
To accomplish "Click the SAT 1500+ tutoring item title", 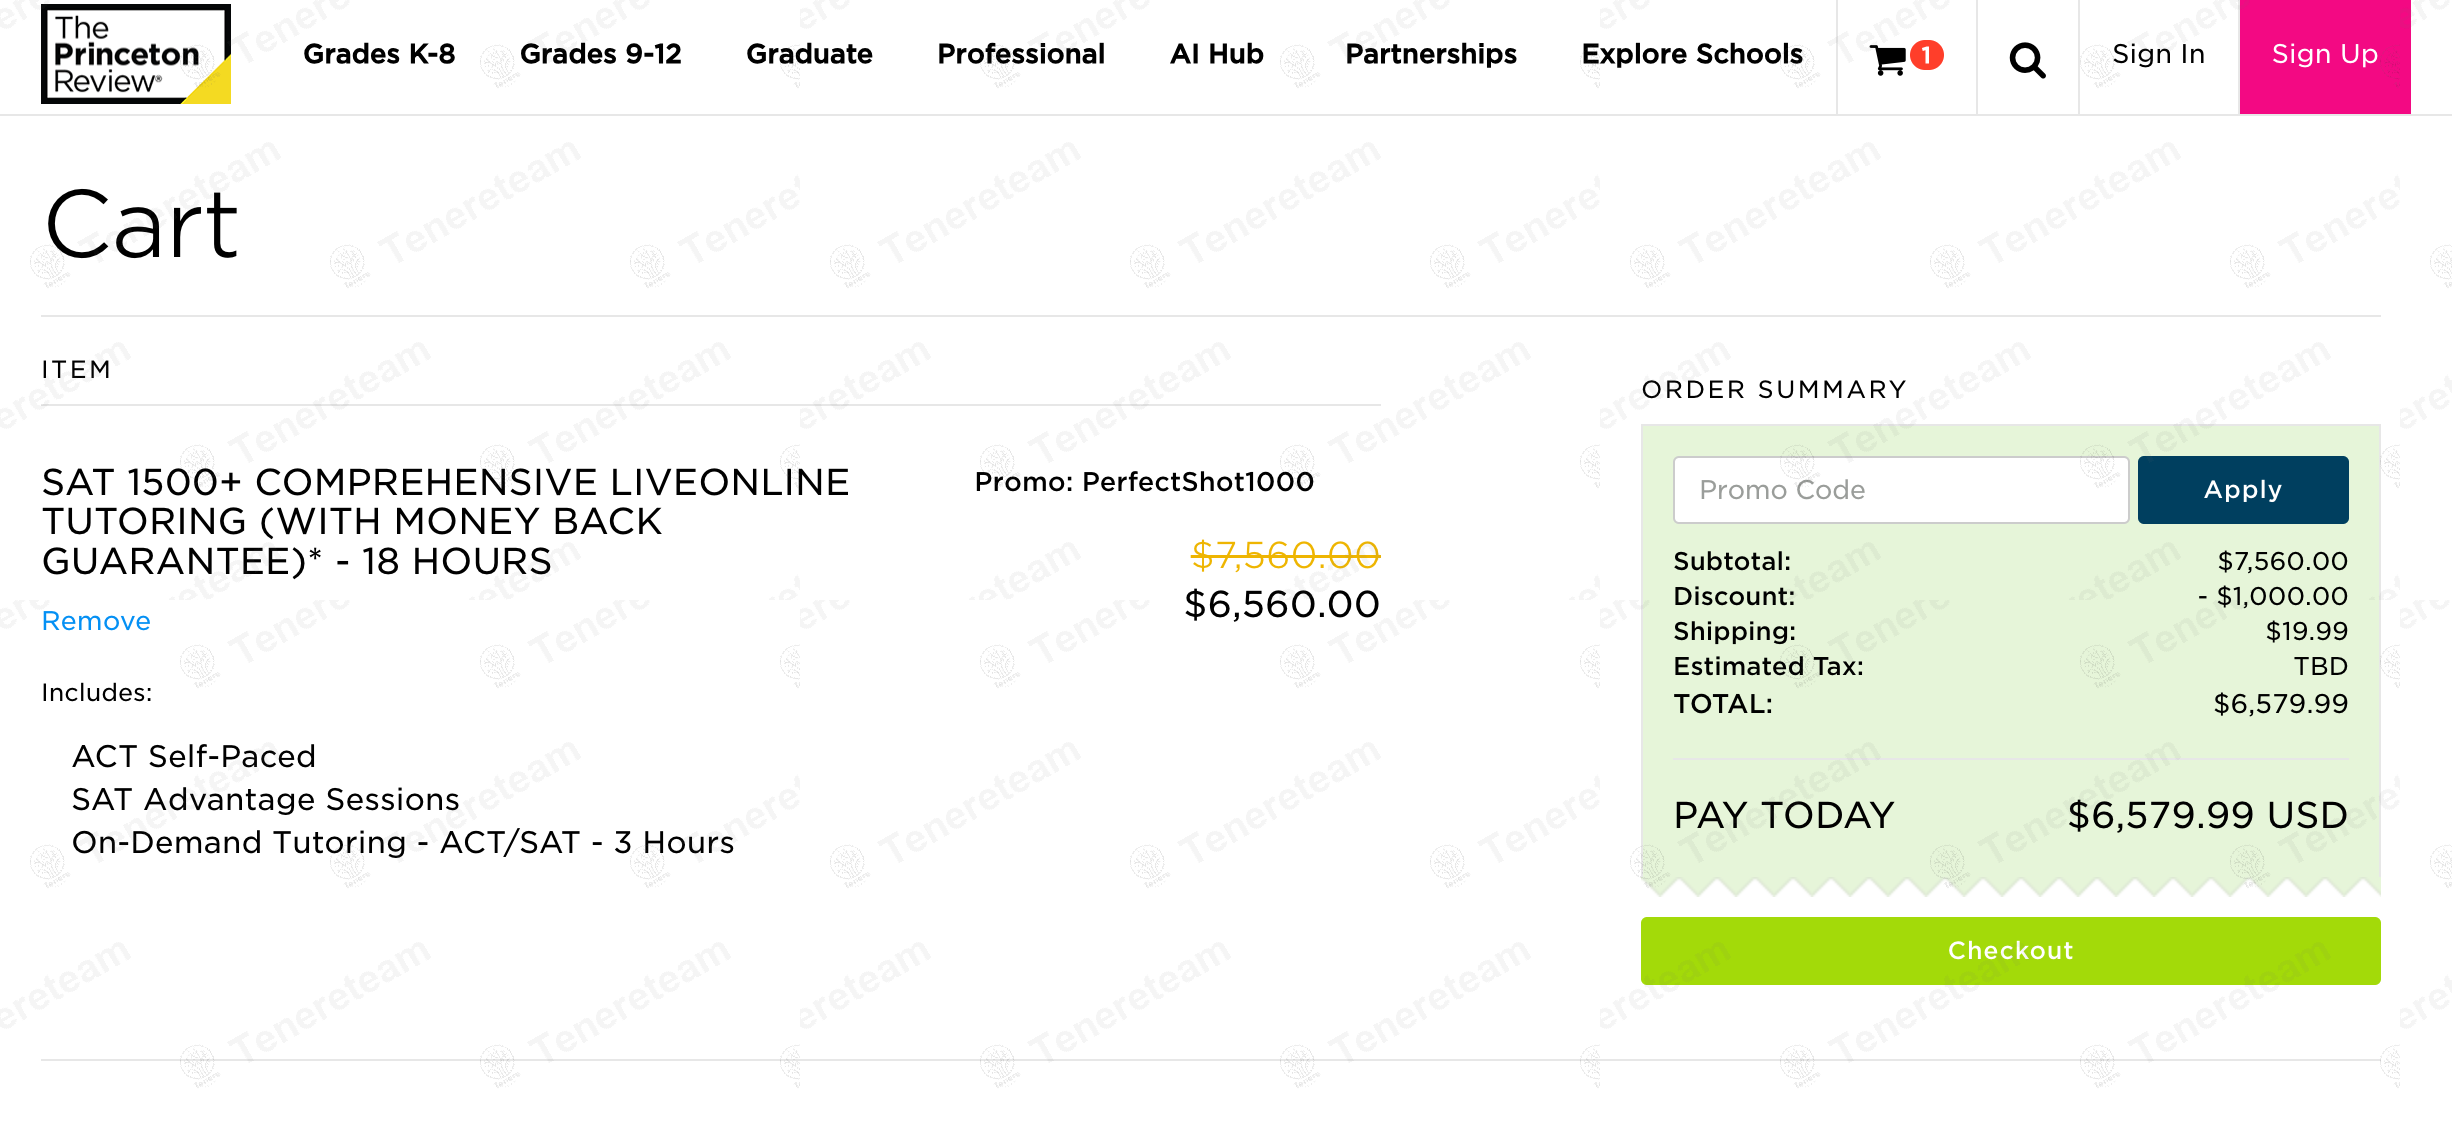I will pos(445,521).
